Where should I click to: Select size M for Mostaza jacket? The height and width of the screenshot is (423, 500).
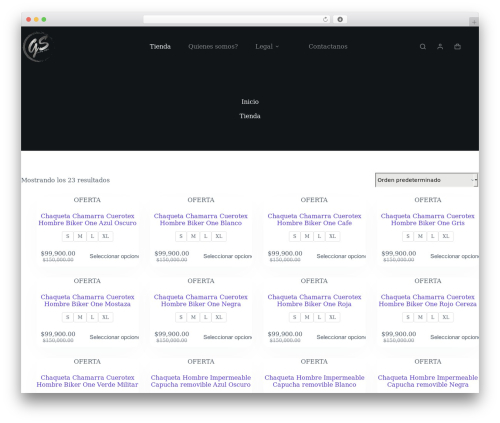tap(80, 317)
